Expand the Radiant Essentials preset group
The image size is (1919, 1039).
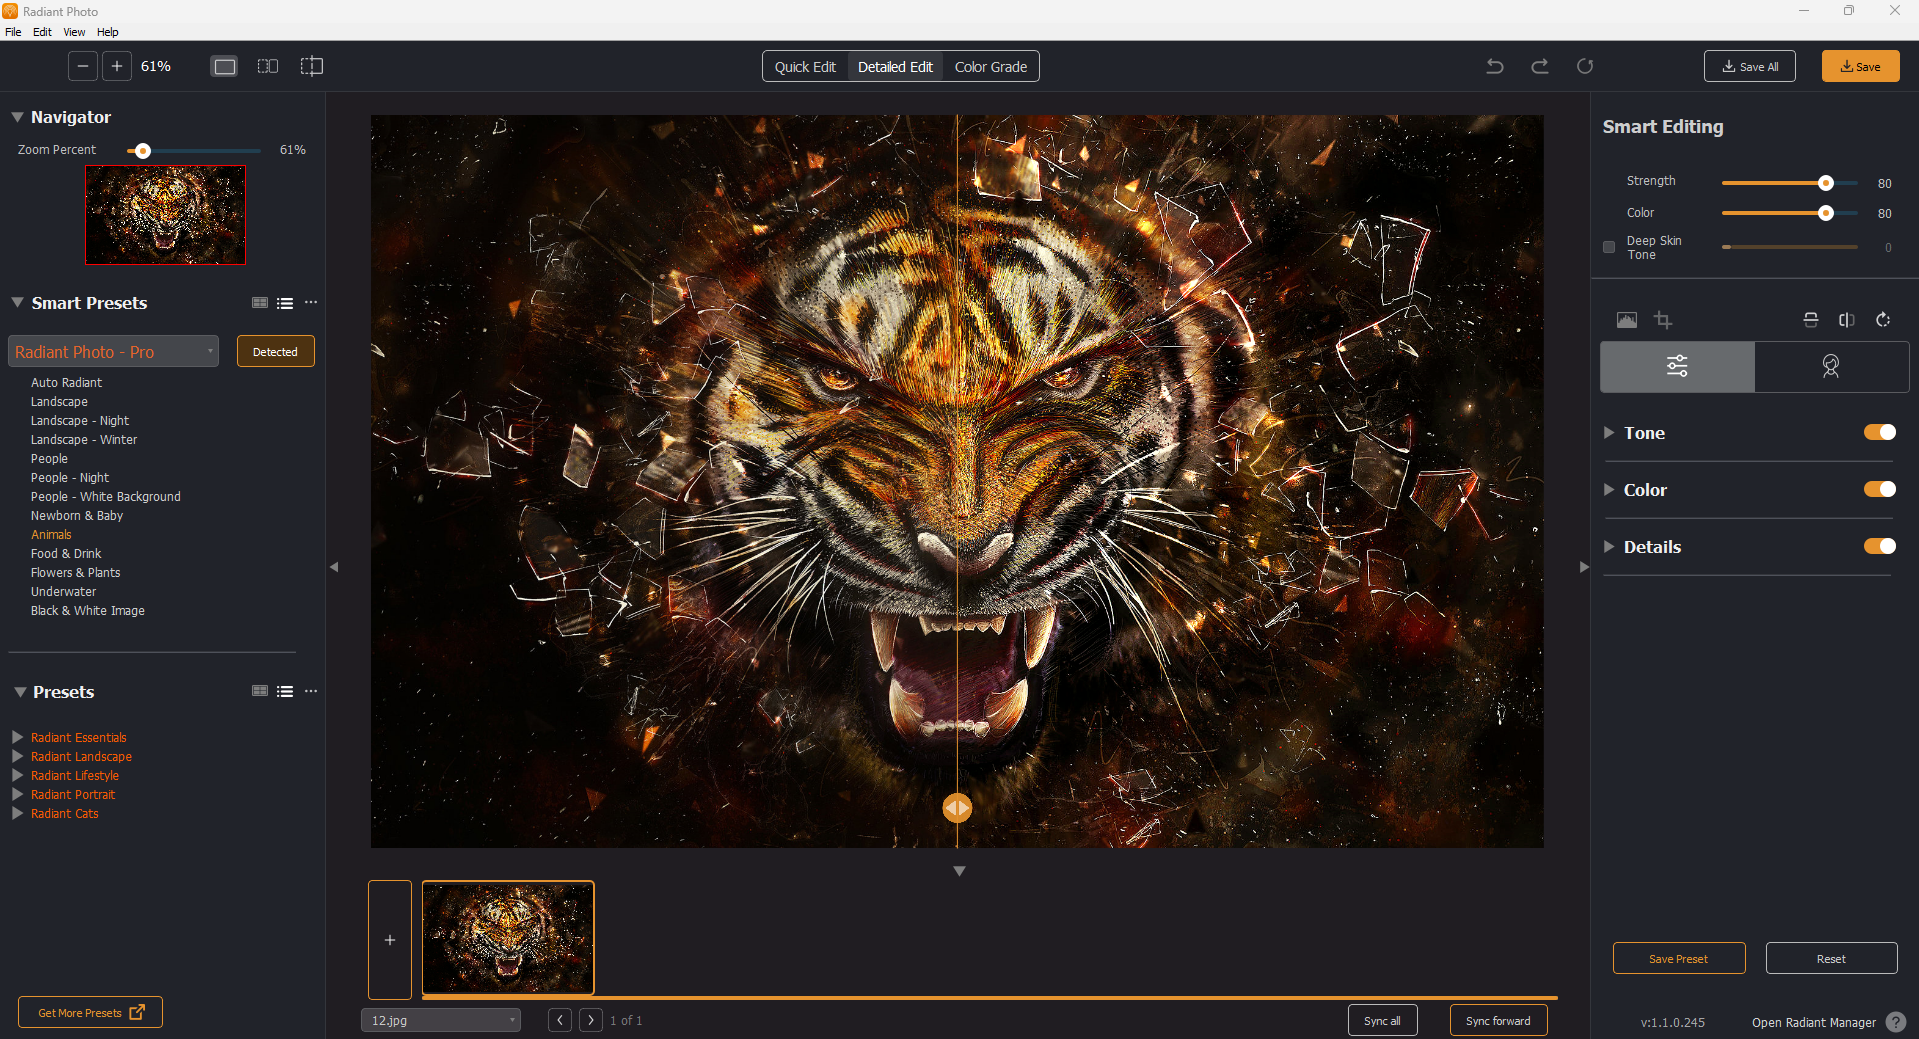[17, 737]
